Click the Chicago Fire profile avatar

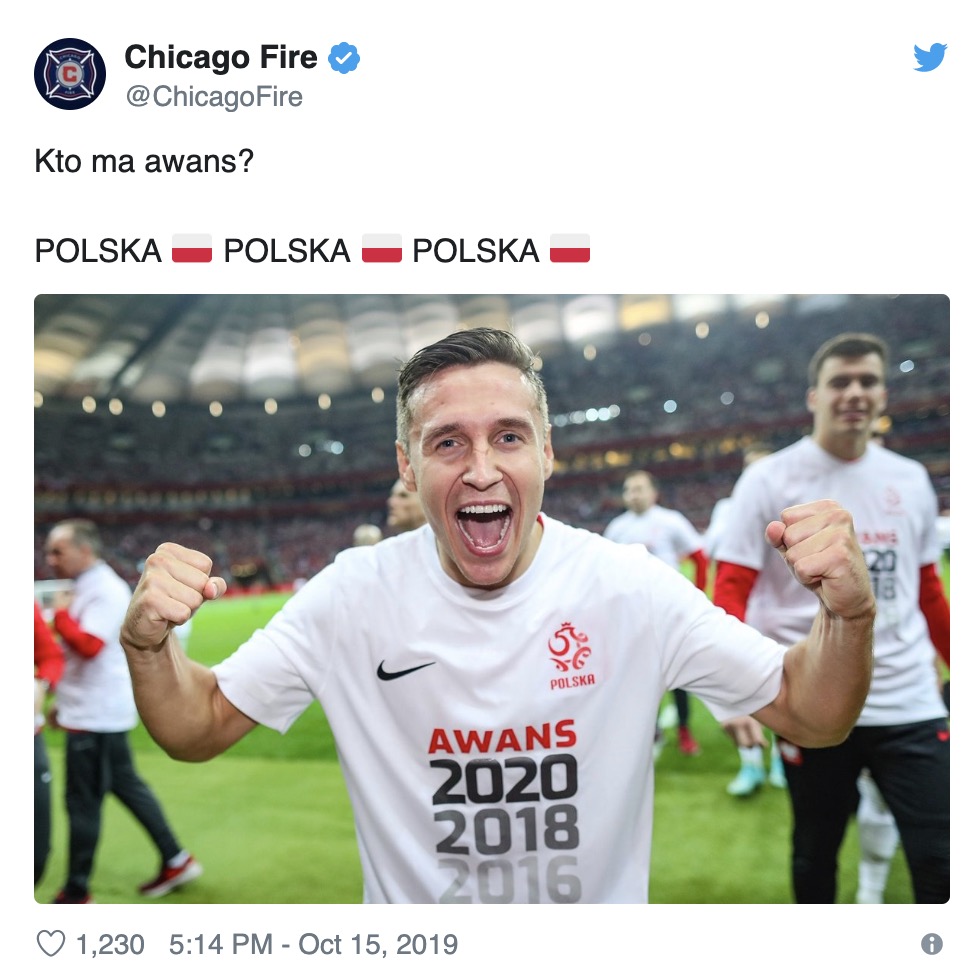[70, 74]
